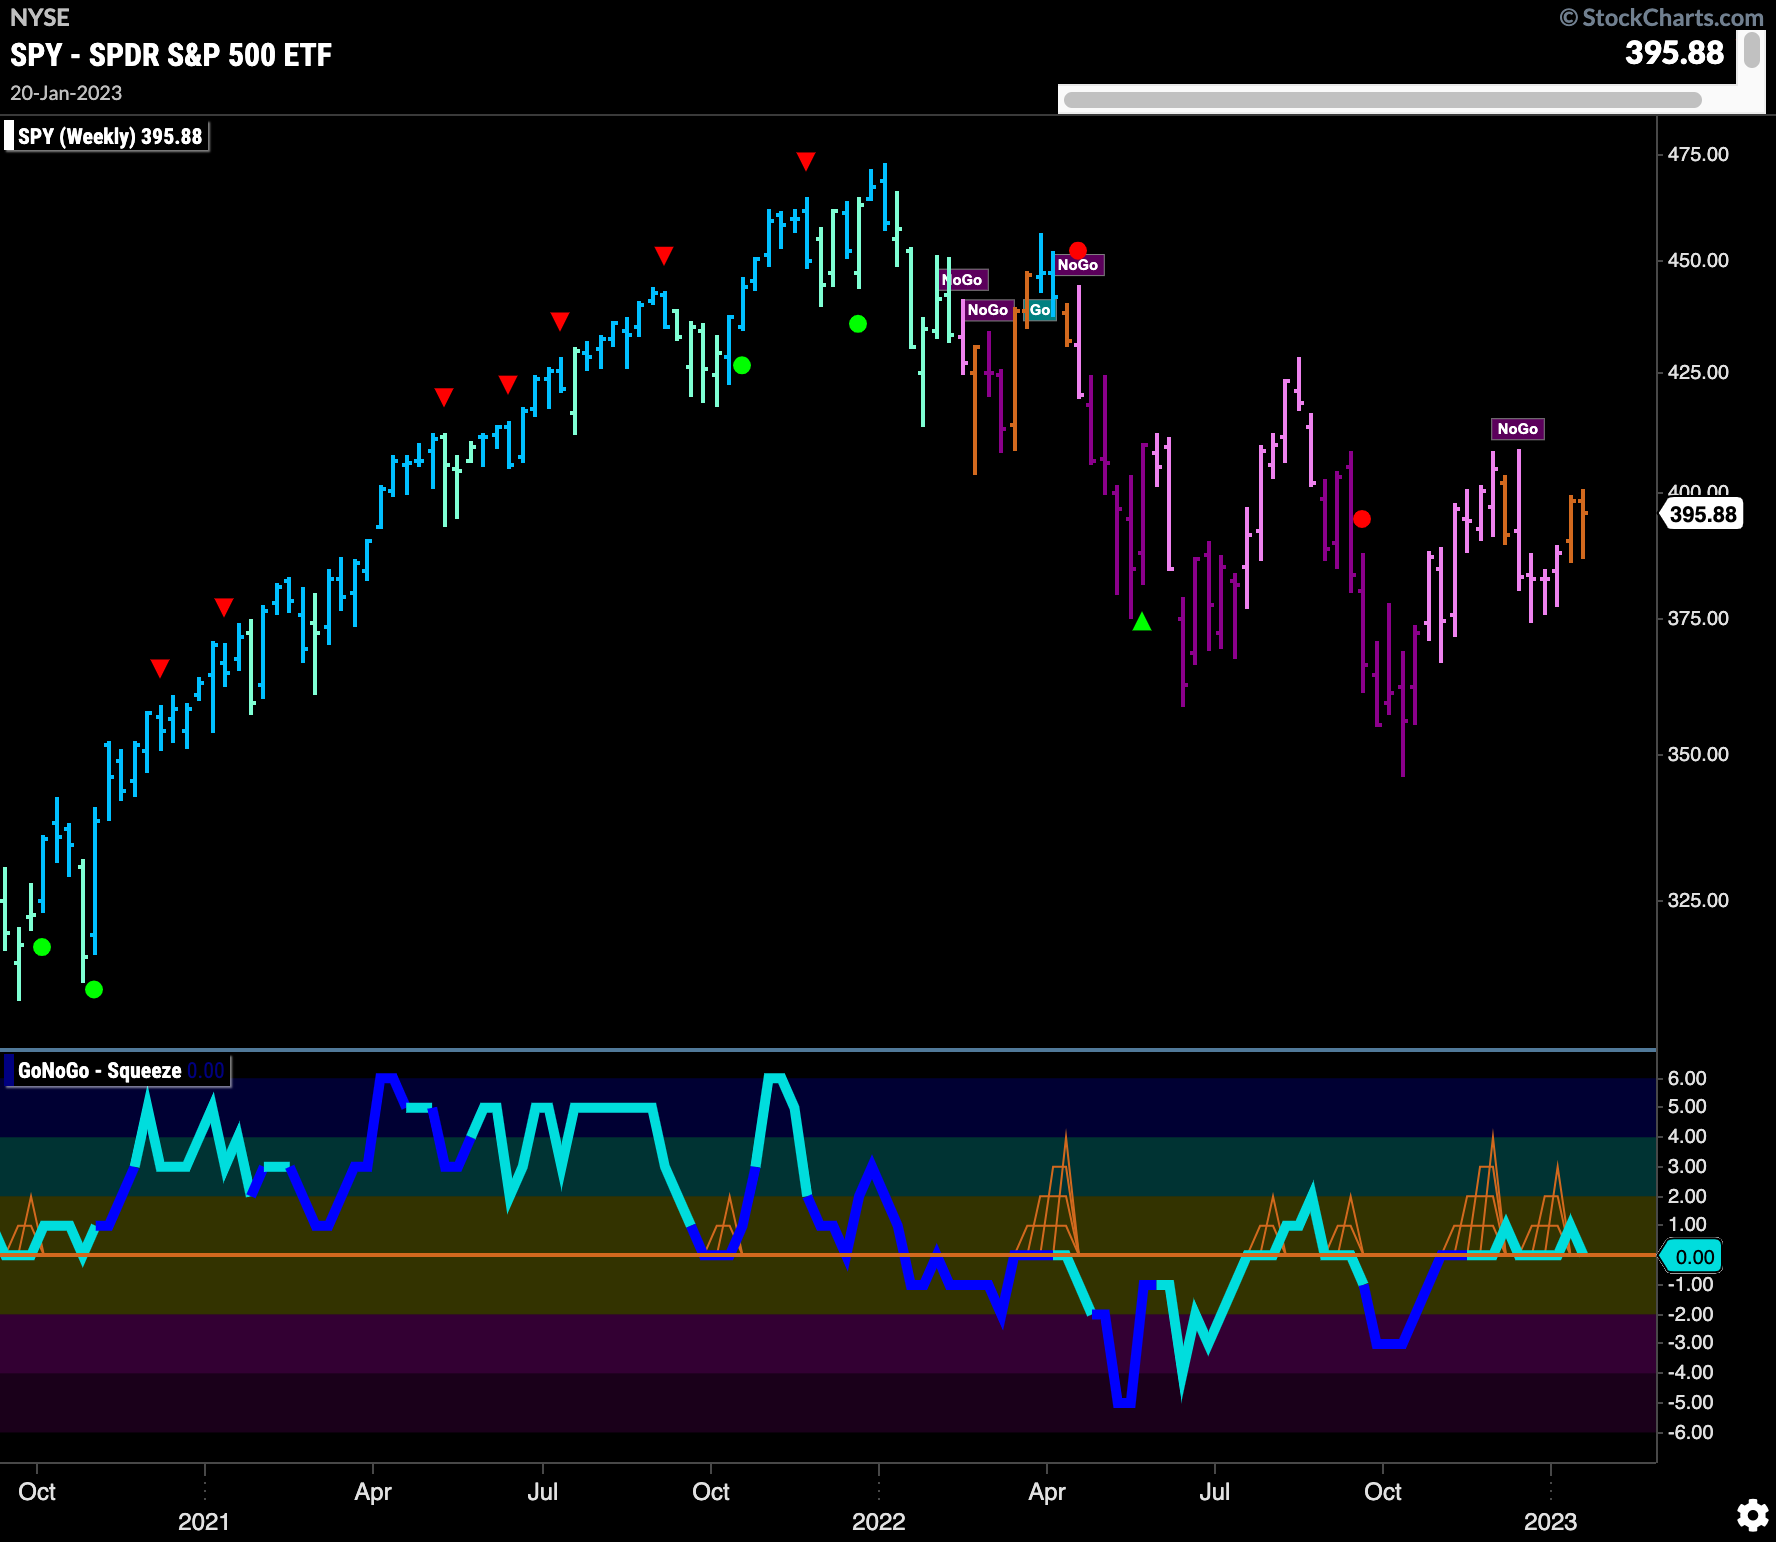Click the NoGo flag near December 2022
The height and width of the screenshot is (1542, 1776).
click(x=1517, y=429)
